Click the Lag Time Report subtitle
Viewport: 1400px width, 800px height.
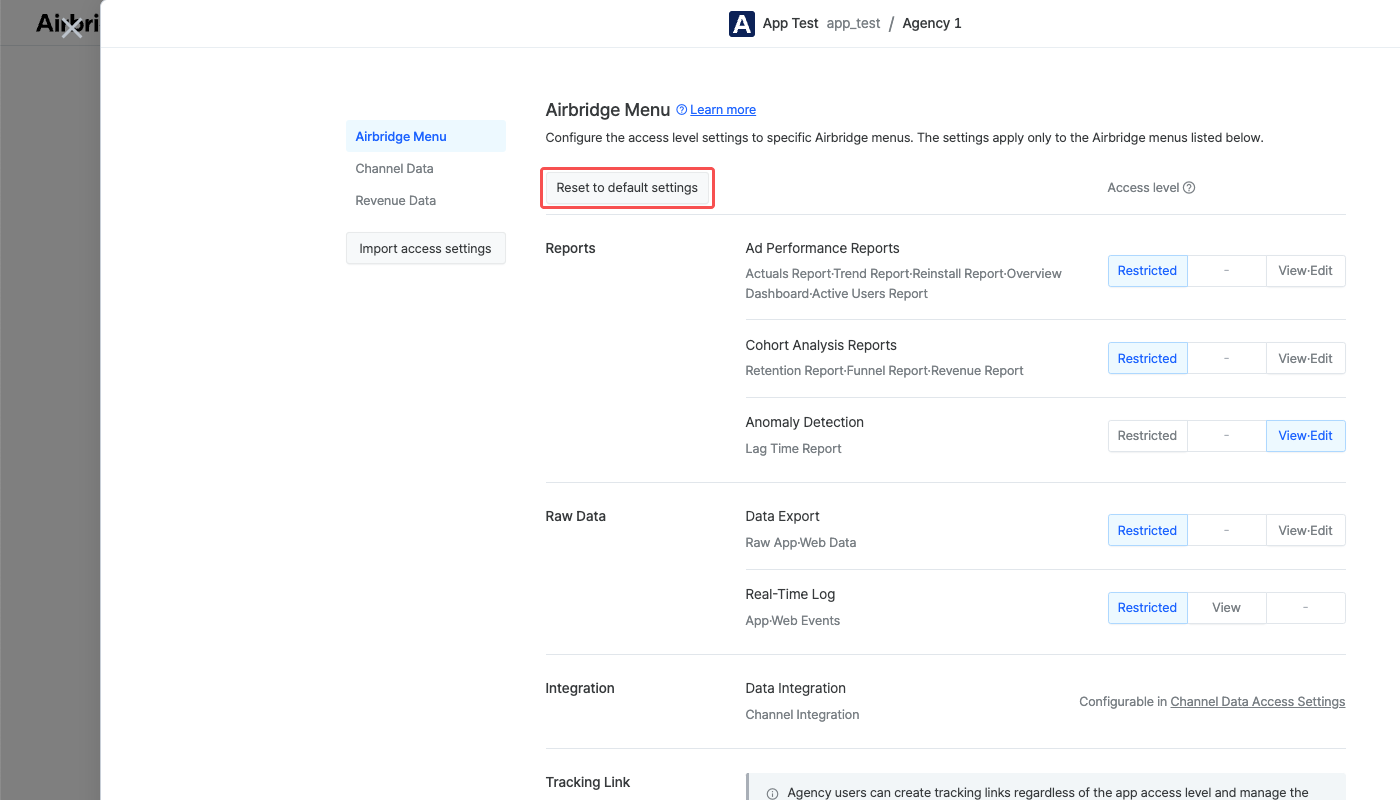click(x=793, y=449)
